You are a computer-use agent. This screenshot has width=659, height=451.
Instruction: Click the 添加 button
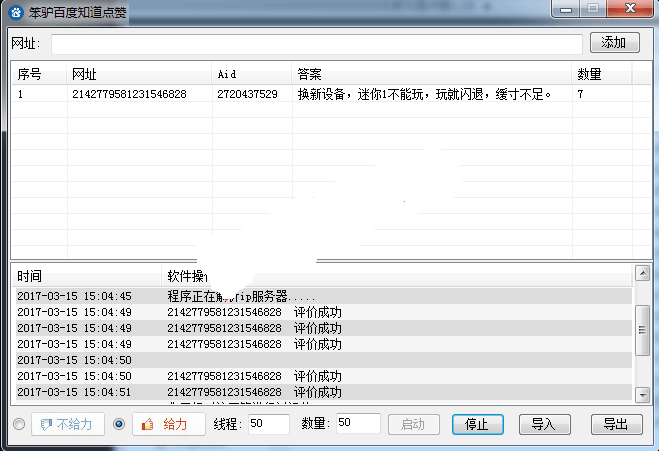[x=614, y=42]
